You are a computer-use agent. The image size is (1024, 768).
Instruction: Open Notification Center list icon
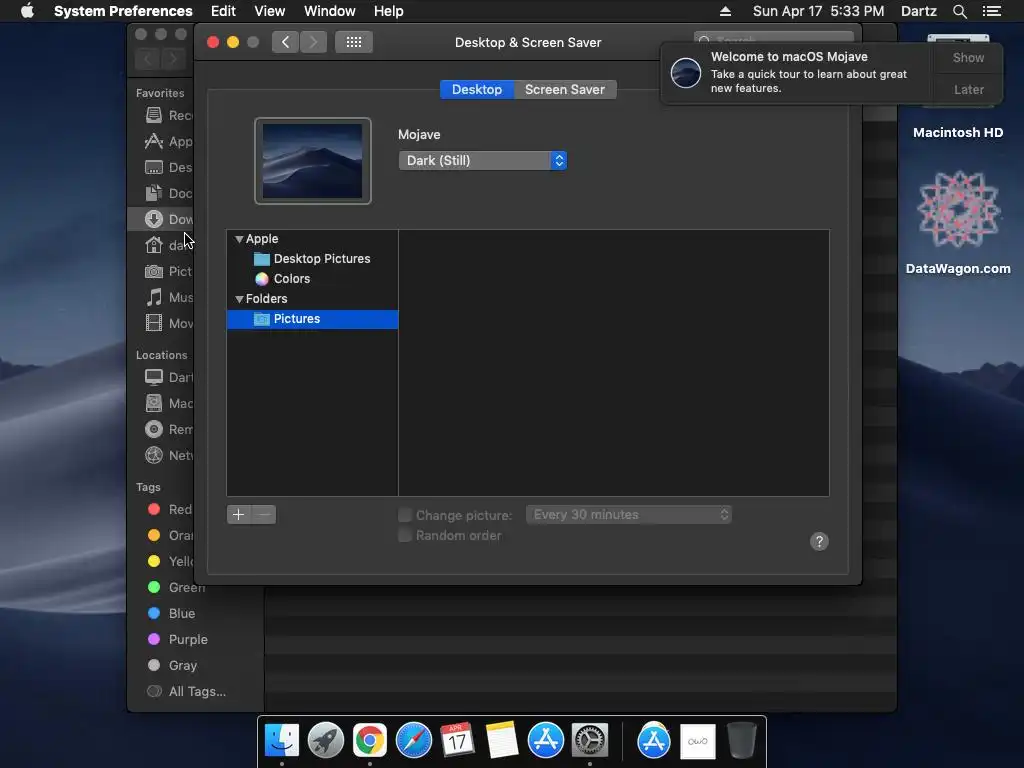tap(992, 11)
